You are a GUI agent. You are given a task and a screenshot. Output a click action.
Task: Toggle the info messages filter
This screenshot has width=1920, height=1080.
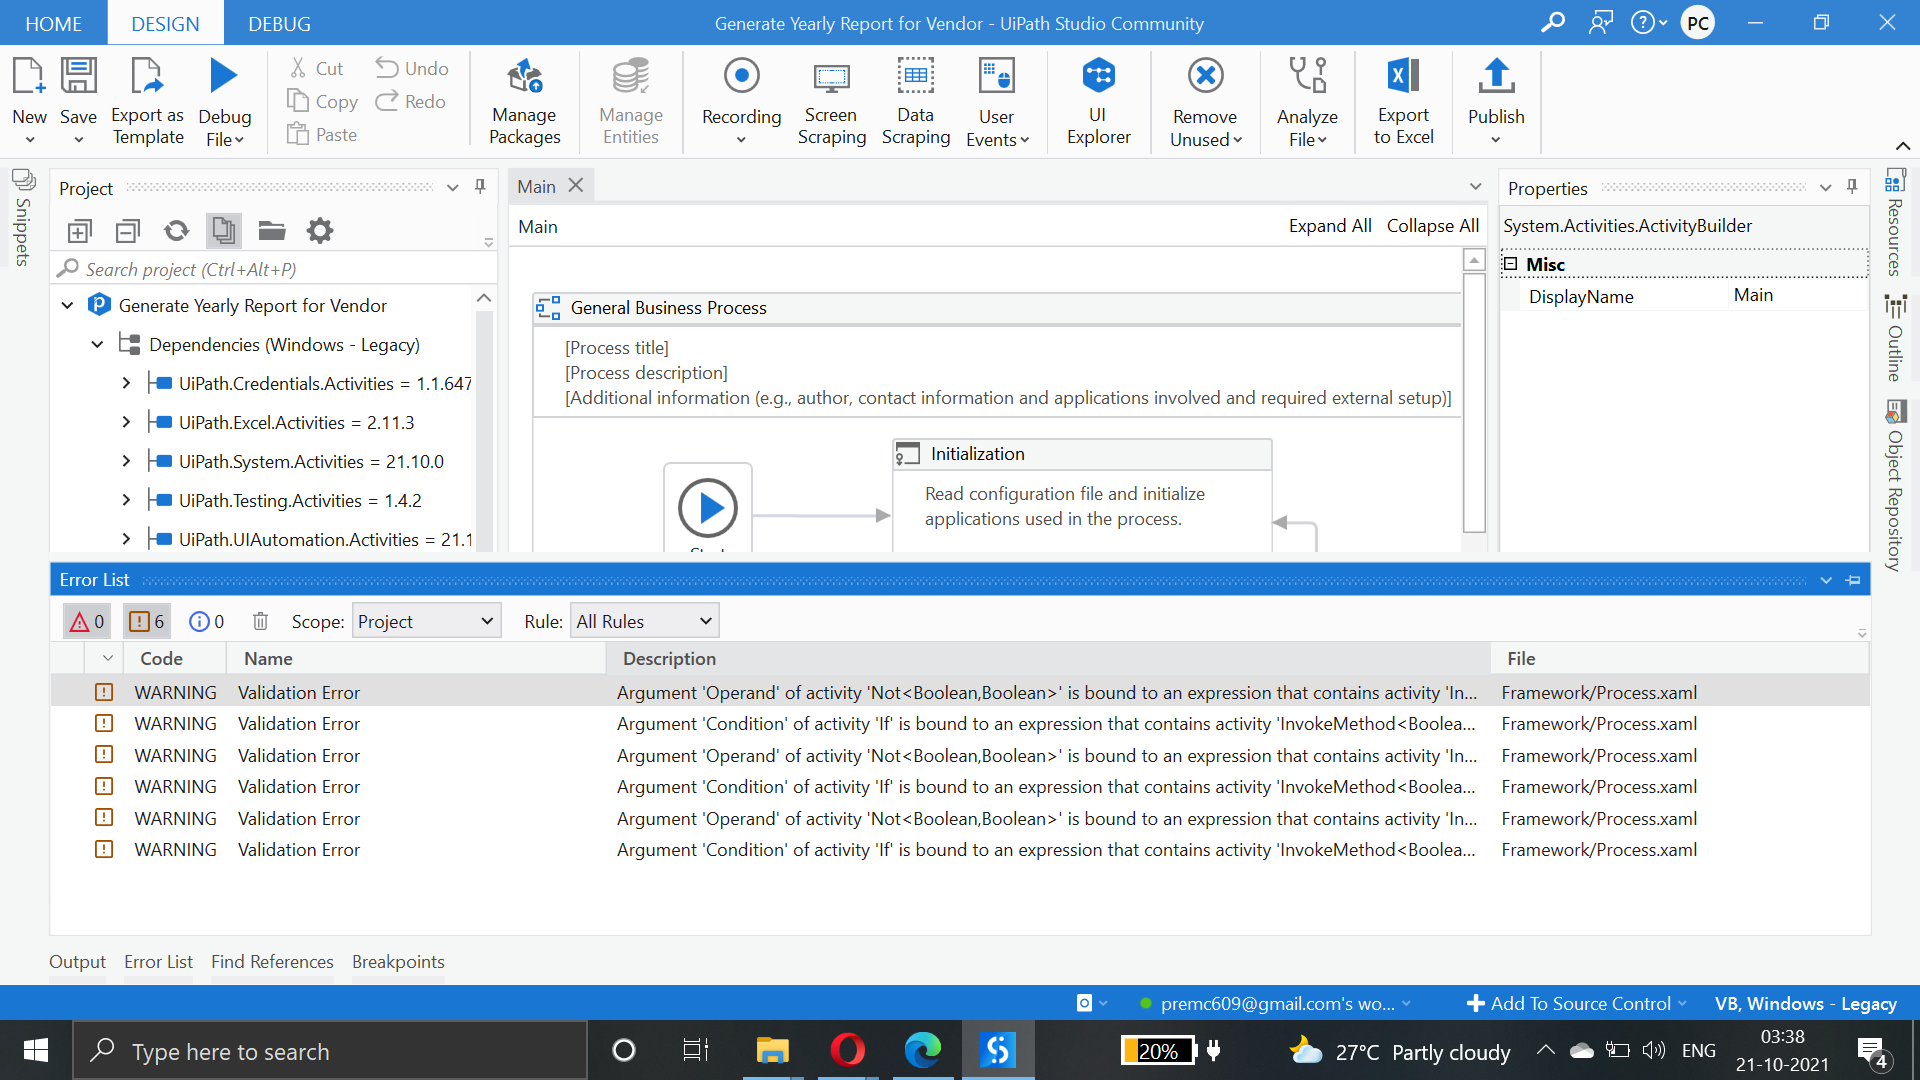click(207, 621)
